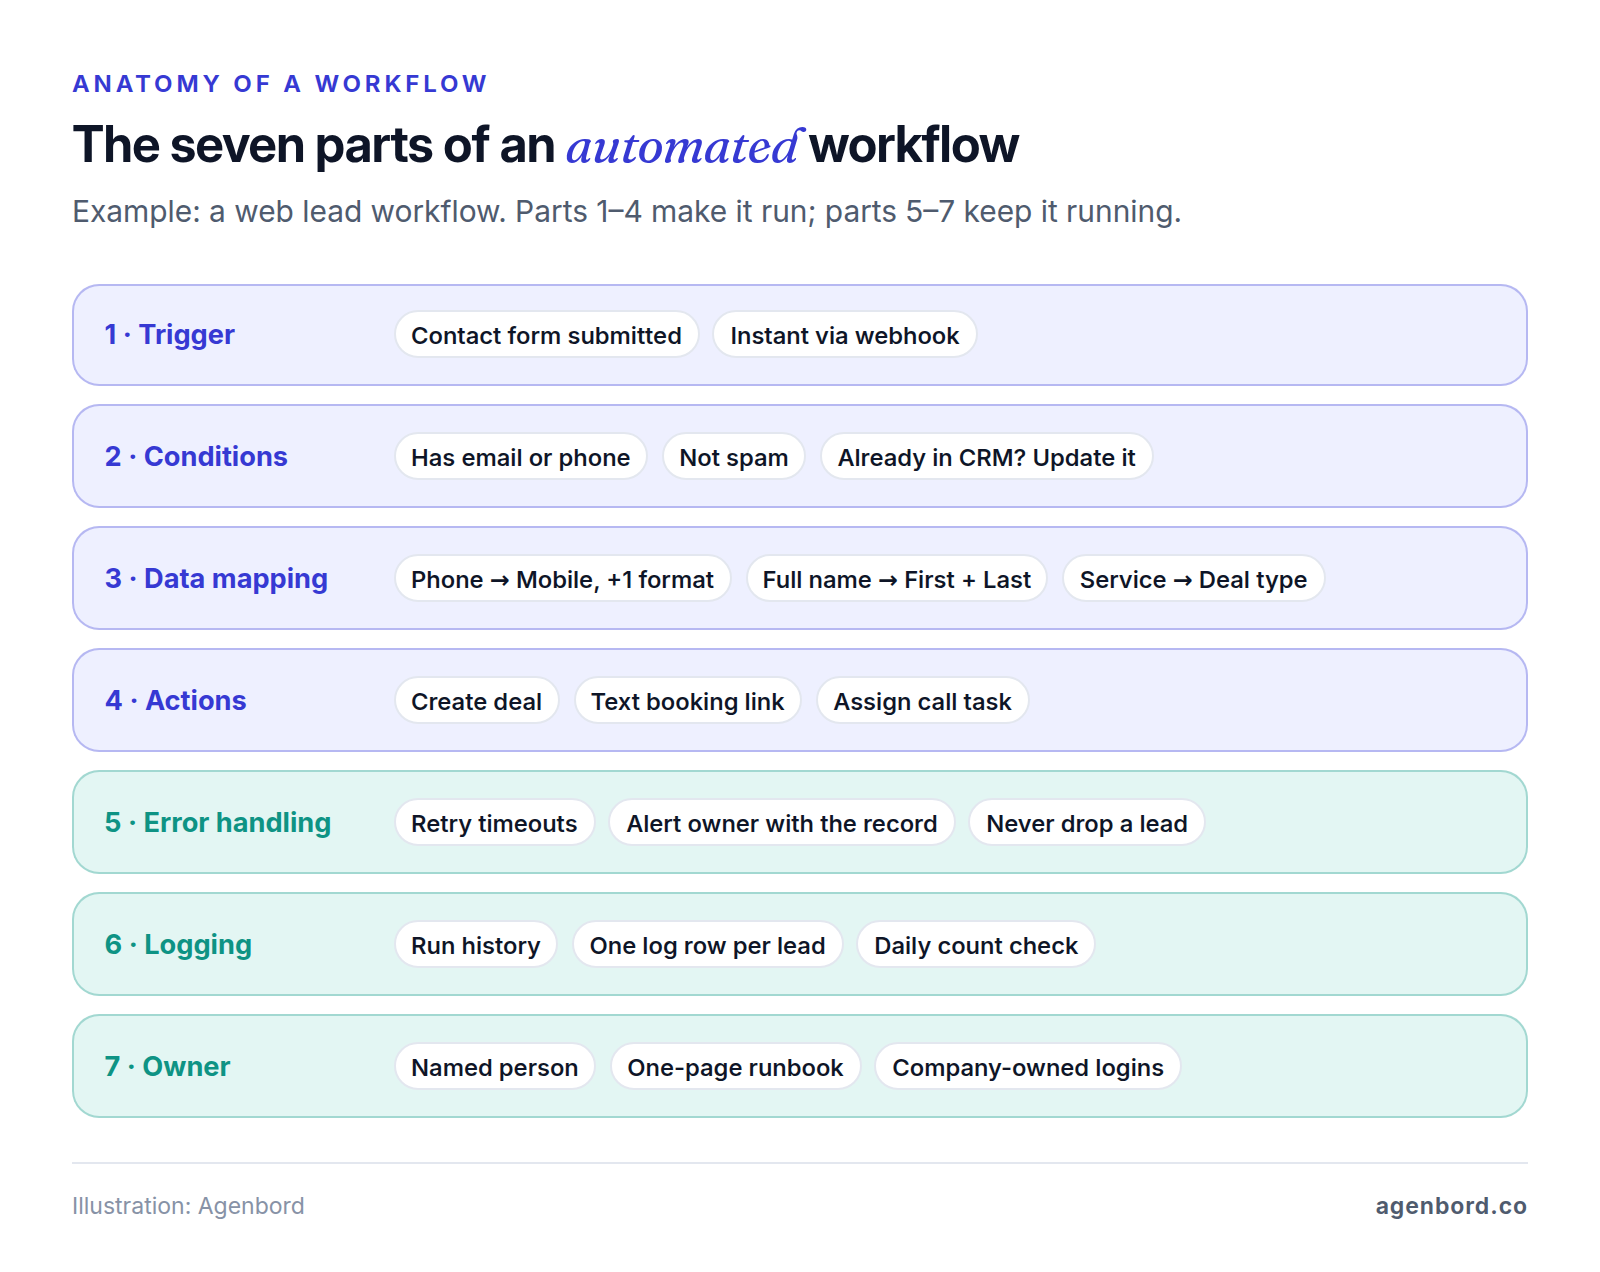Select the 'Assign call task' chip

(922, 701)
